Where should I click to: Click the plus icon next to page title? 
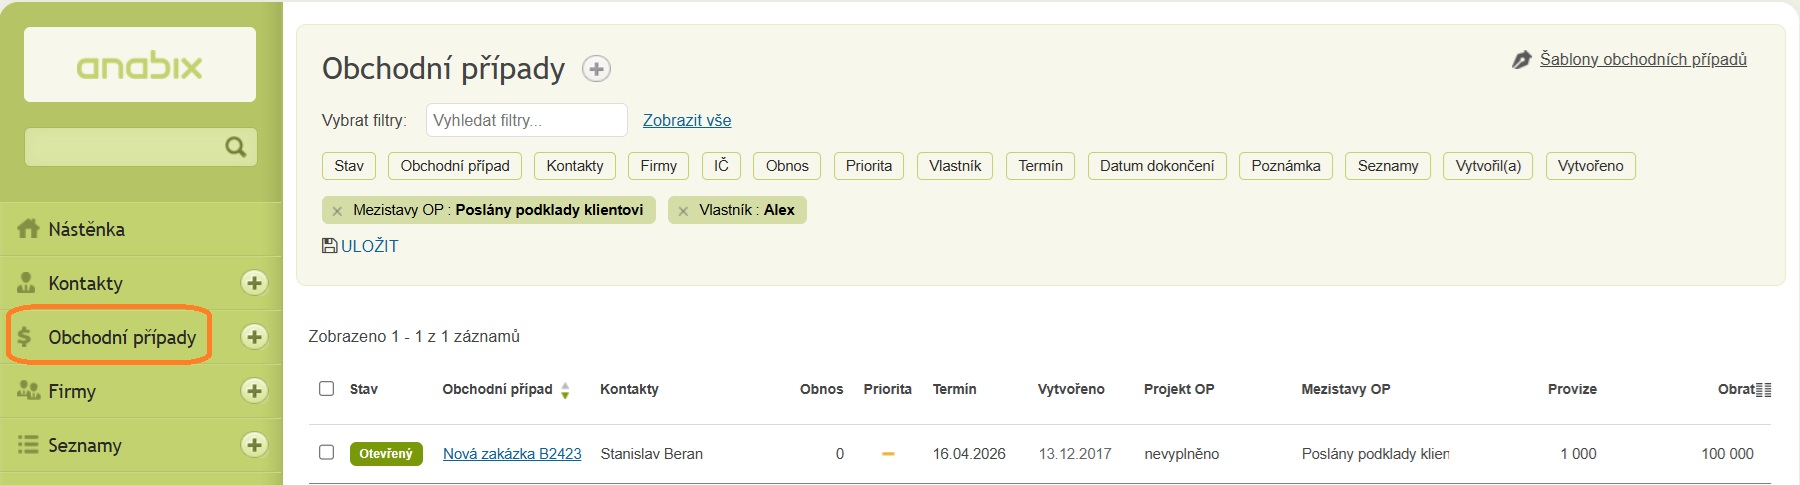[597, 69]
